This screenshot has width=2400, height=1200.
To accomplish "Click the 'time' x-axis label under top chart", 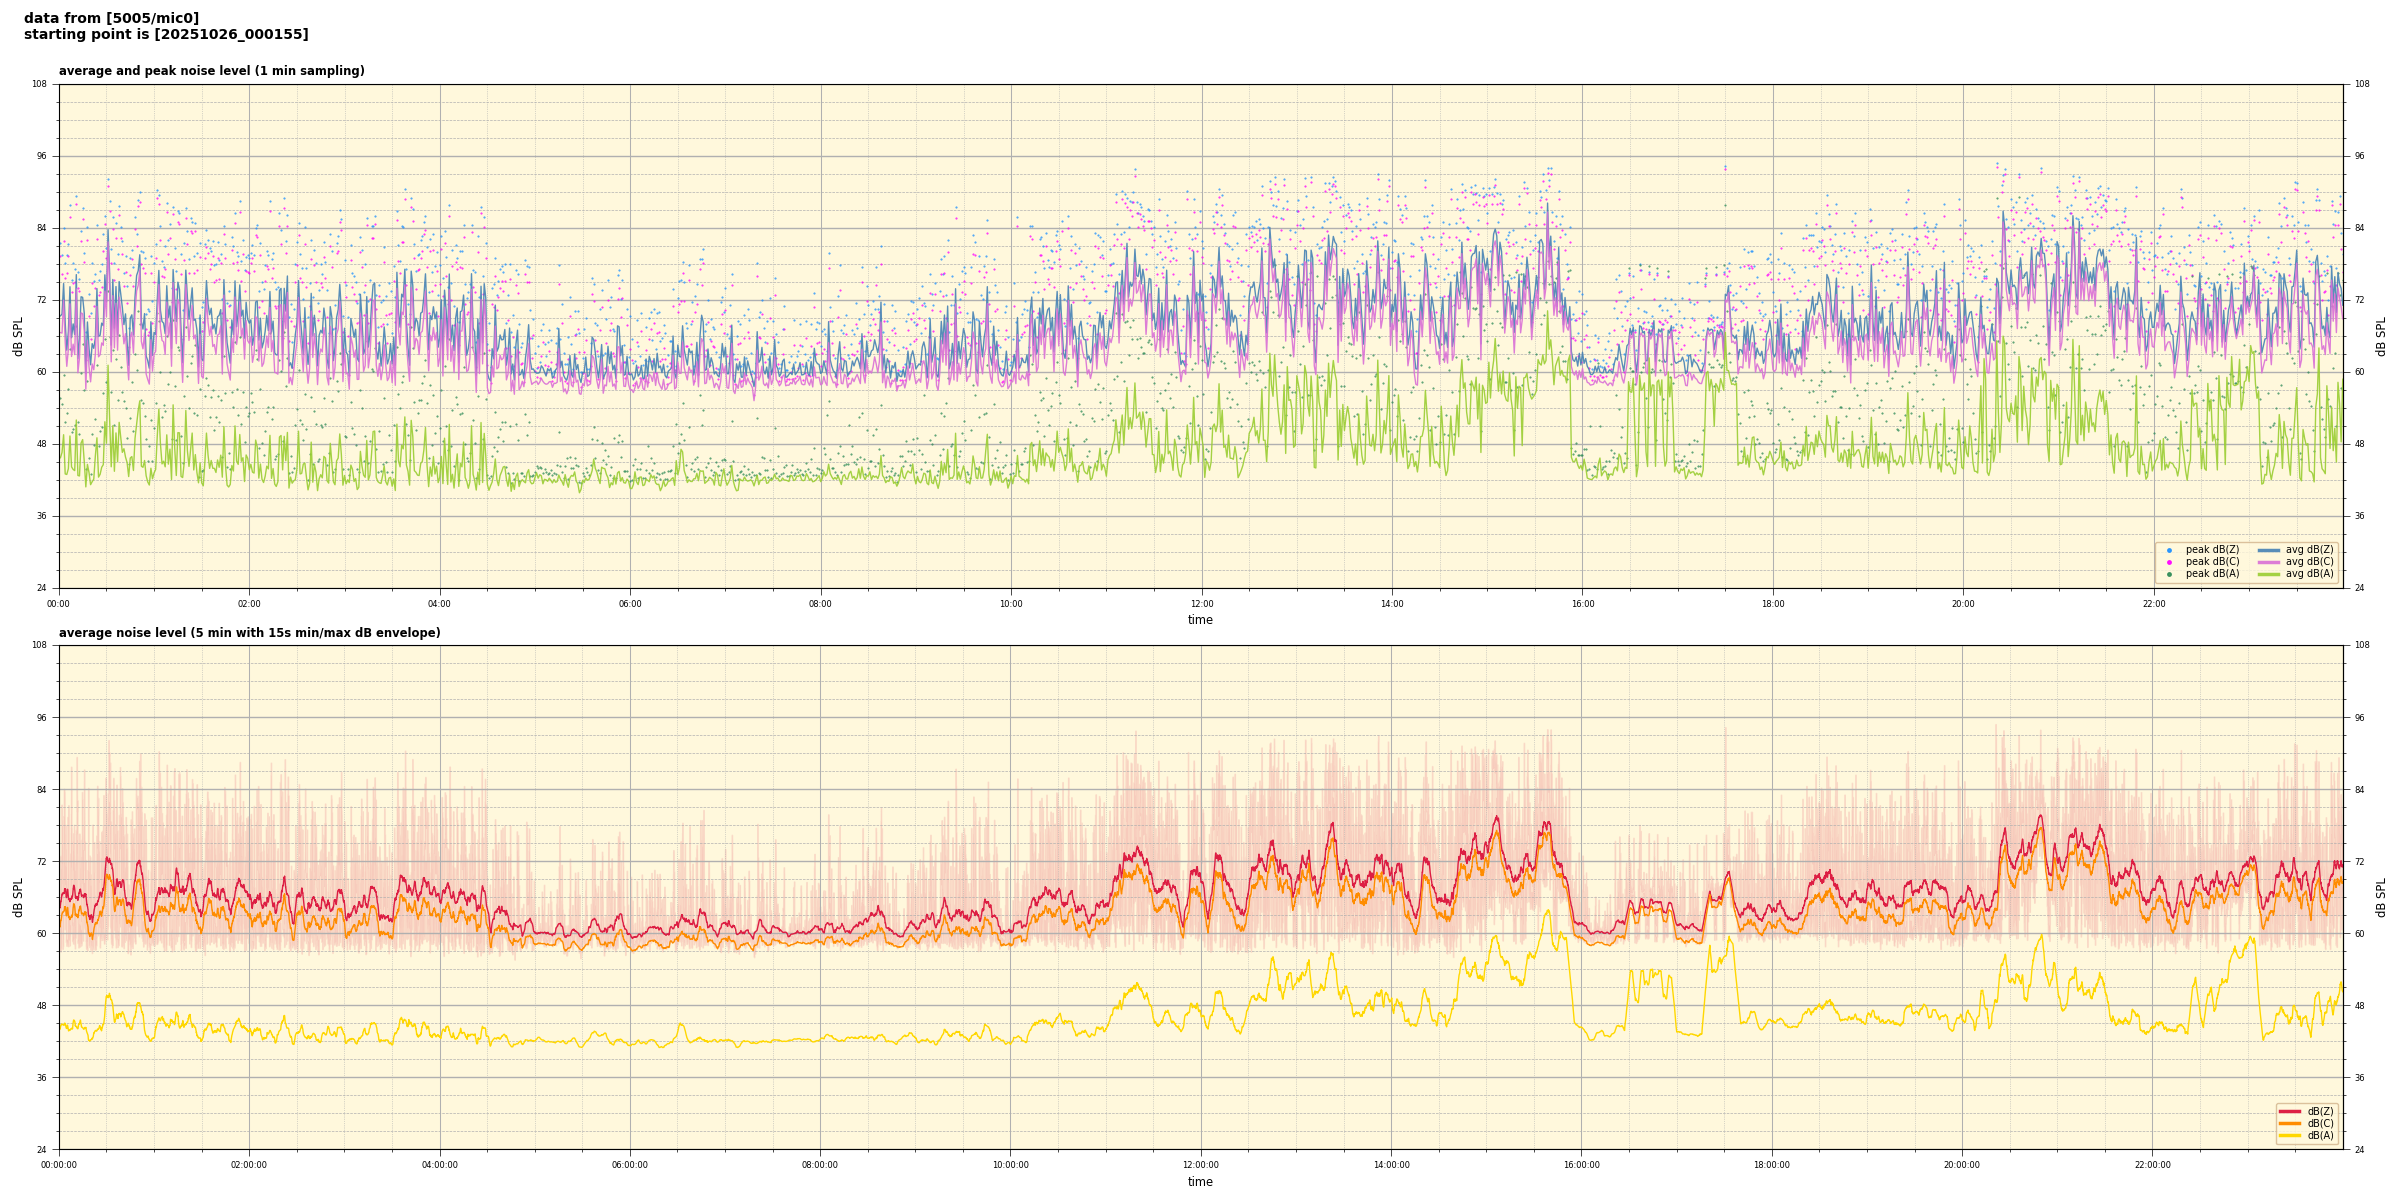I will pyautogui.click(x=1200, y=620).
